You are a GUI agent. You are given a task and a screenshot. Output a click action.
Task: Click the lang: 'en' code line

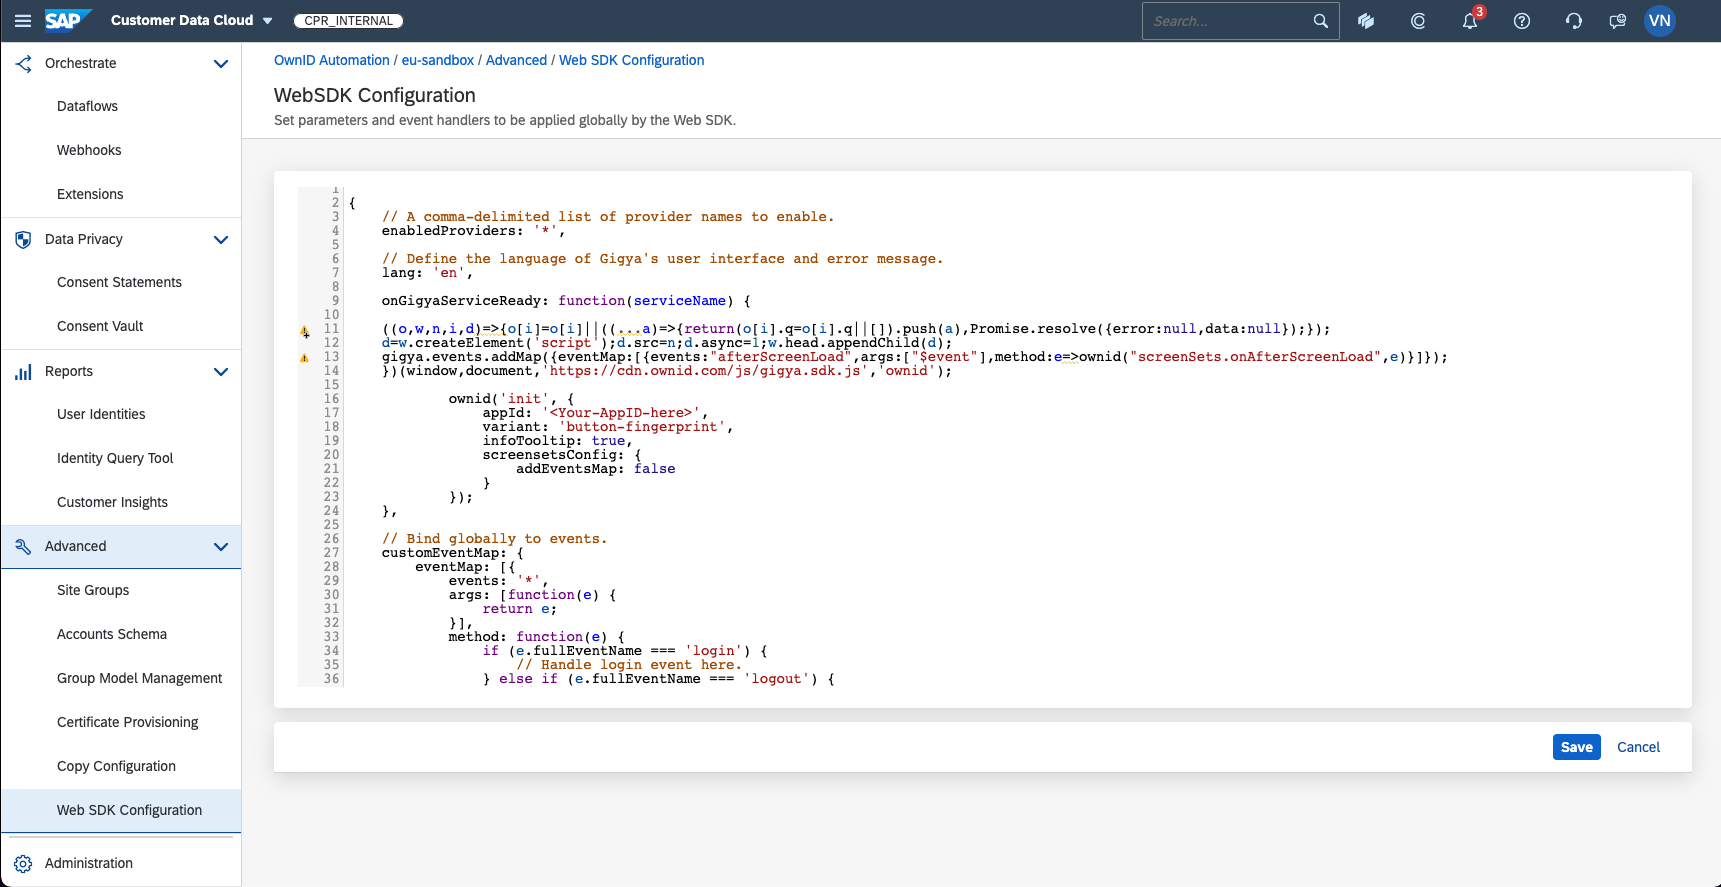(x=427, y=273)
